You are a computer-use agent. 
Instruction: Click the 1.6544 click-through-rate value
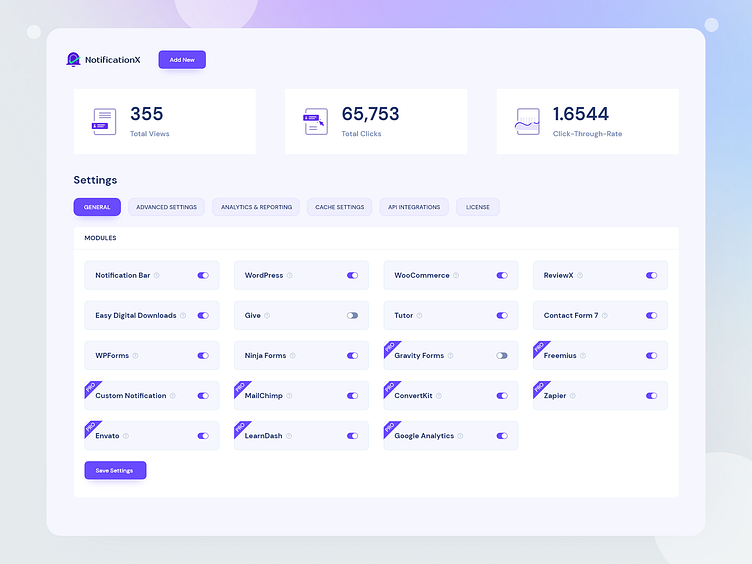tap(581, 114)
